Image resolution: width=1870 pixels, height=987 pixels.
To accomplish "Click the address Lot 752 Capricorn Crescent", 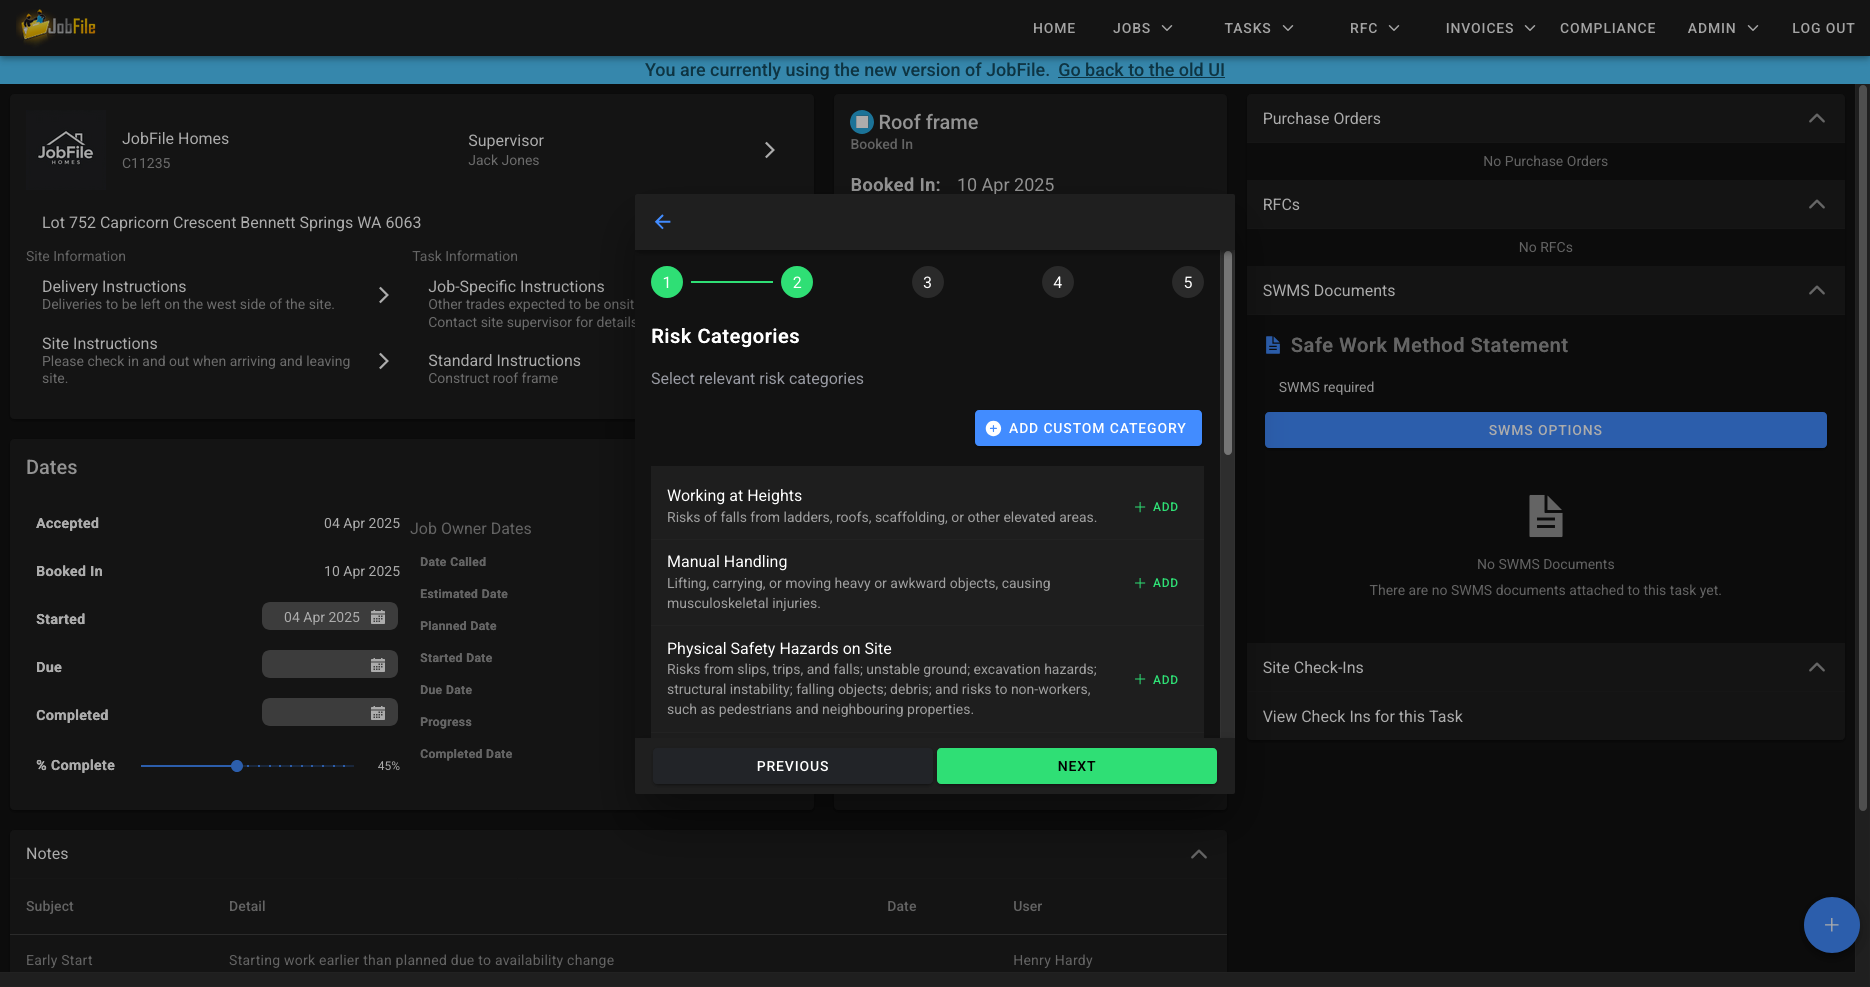I will point(231,222).
